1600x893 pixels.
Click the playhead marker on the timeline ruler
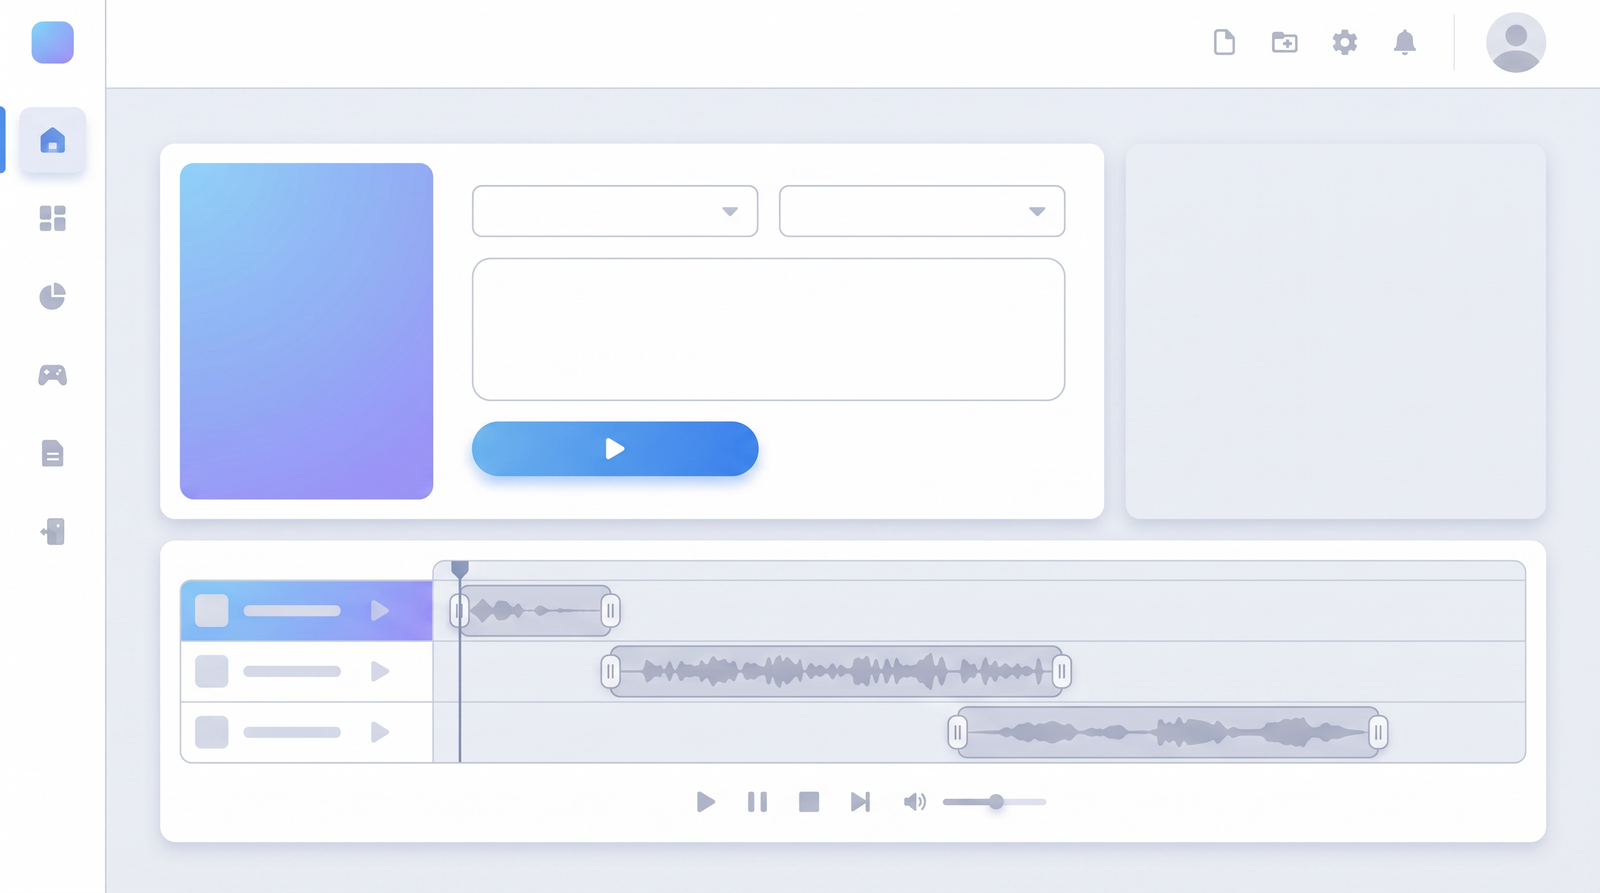(x=460, y=569)
